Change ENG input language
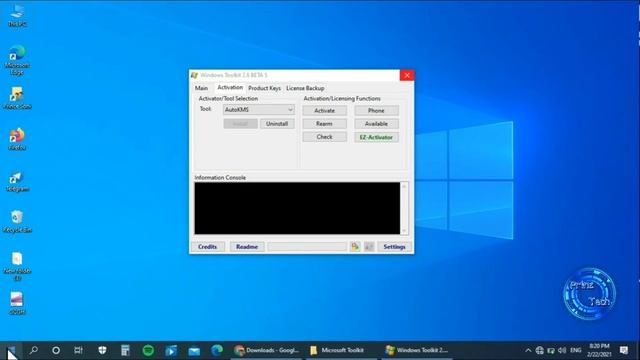This screenshot has height=360, width=640. pos(576,350)
